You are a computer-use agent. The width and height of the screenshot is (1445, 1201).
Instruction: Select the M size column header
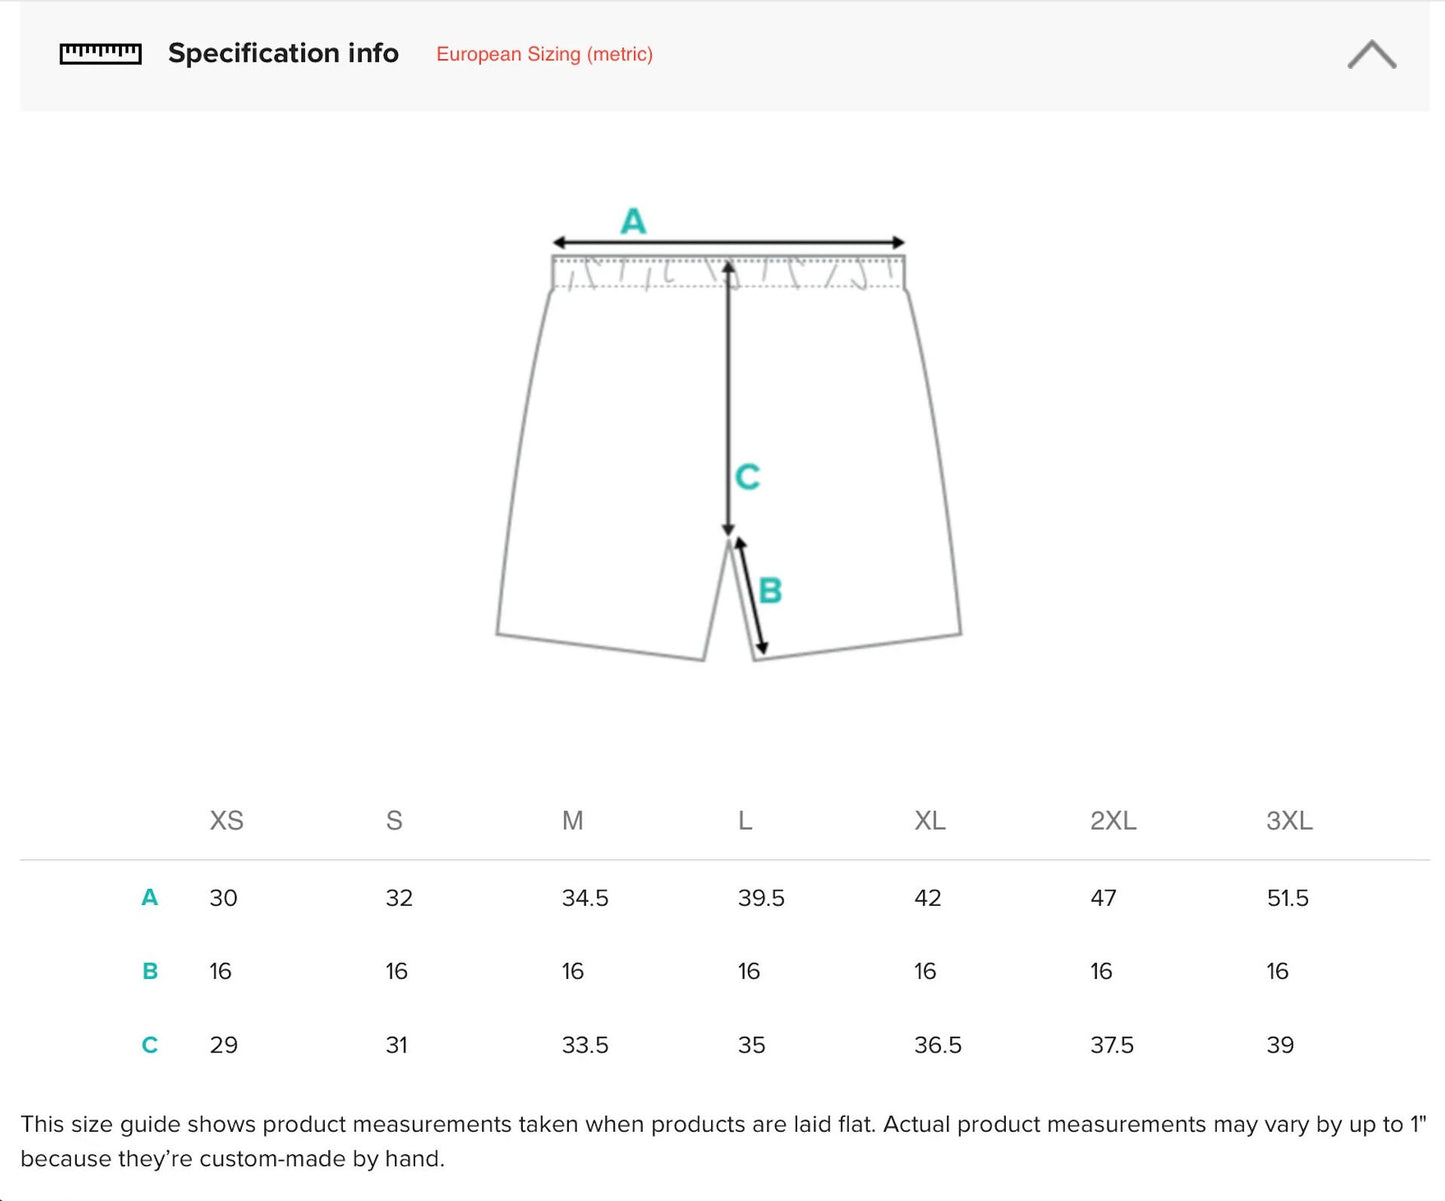tap(572, 821)
